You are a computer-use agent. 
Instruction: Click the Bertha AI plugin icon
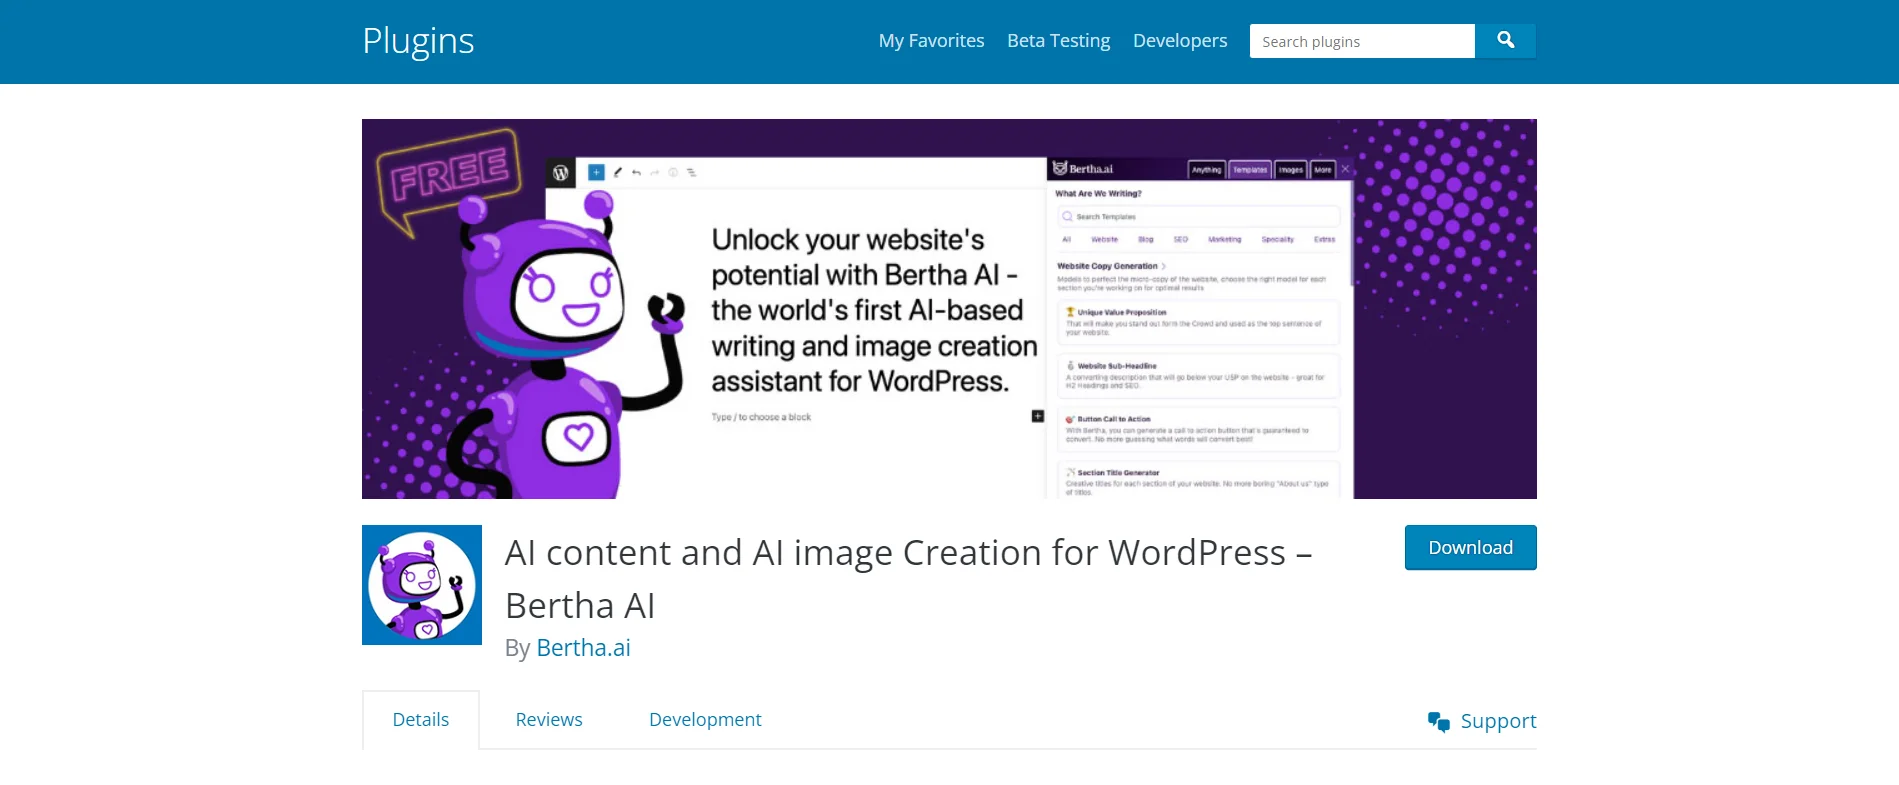(422, 585)
